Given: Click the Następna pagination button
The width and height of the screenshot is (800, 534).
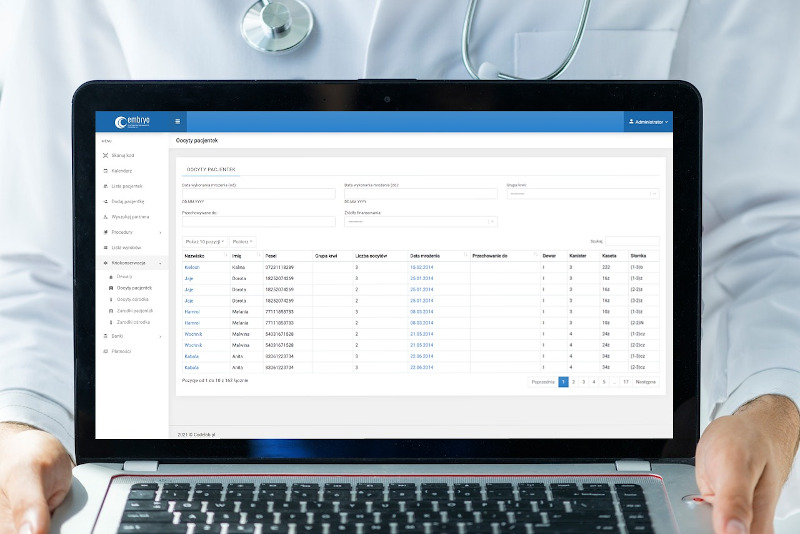Looking at the screenshot, I should tap(645, 381).
